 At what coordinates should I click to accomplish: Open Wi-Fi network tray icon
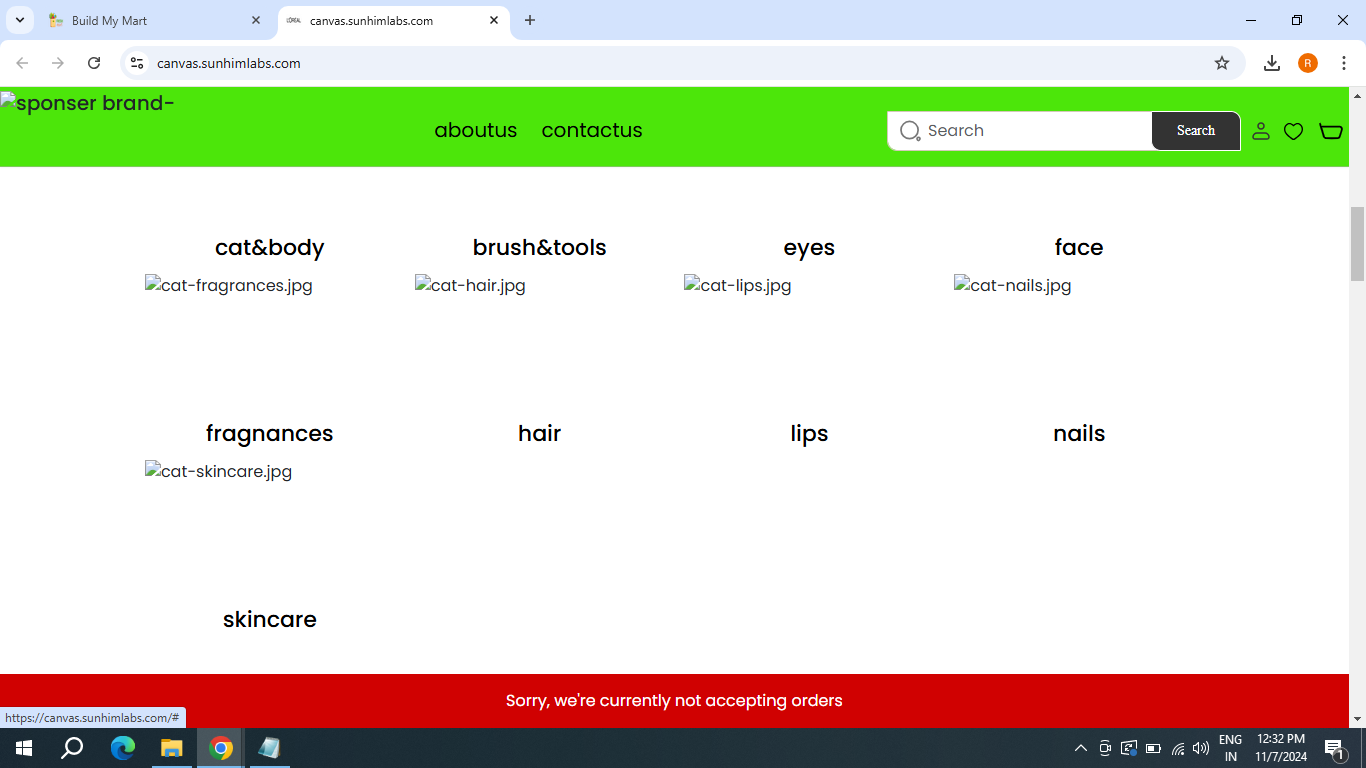[1178, 748]
